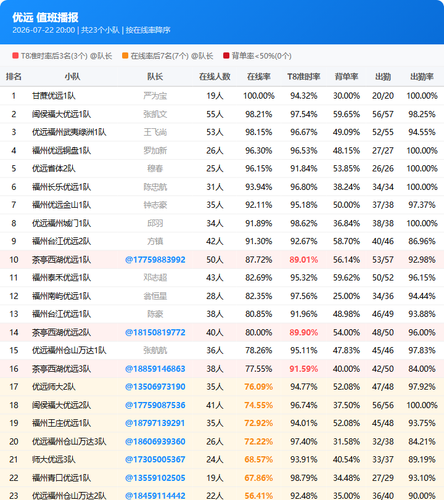Open the @18606939360 leader mention
Image resolution: width=444 pixels, height=500 pixels.
click(155, 441)
